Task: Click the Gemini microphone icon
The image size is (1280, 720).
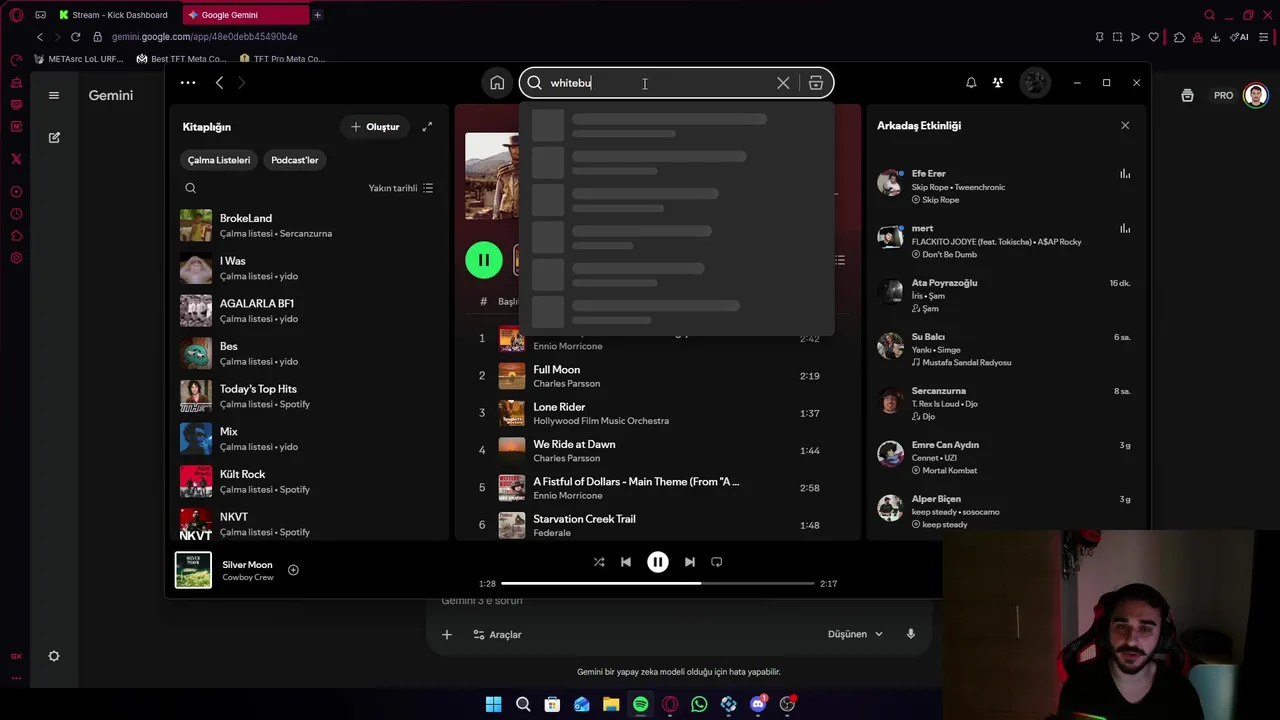Action: click(x=910, y=634)
